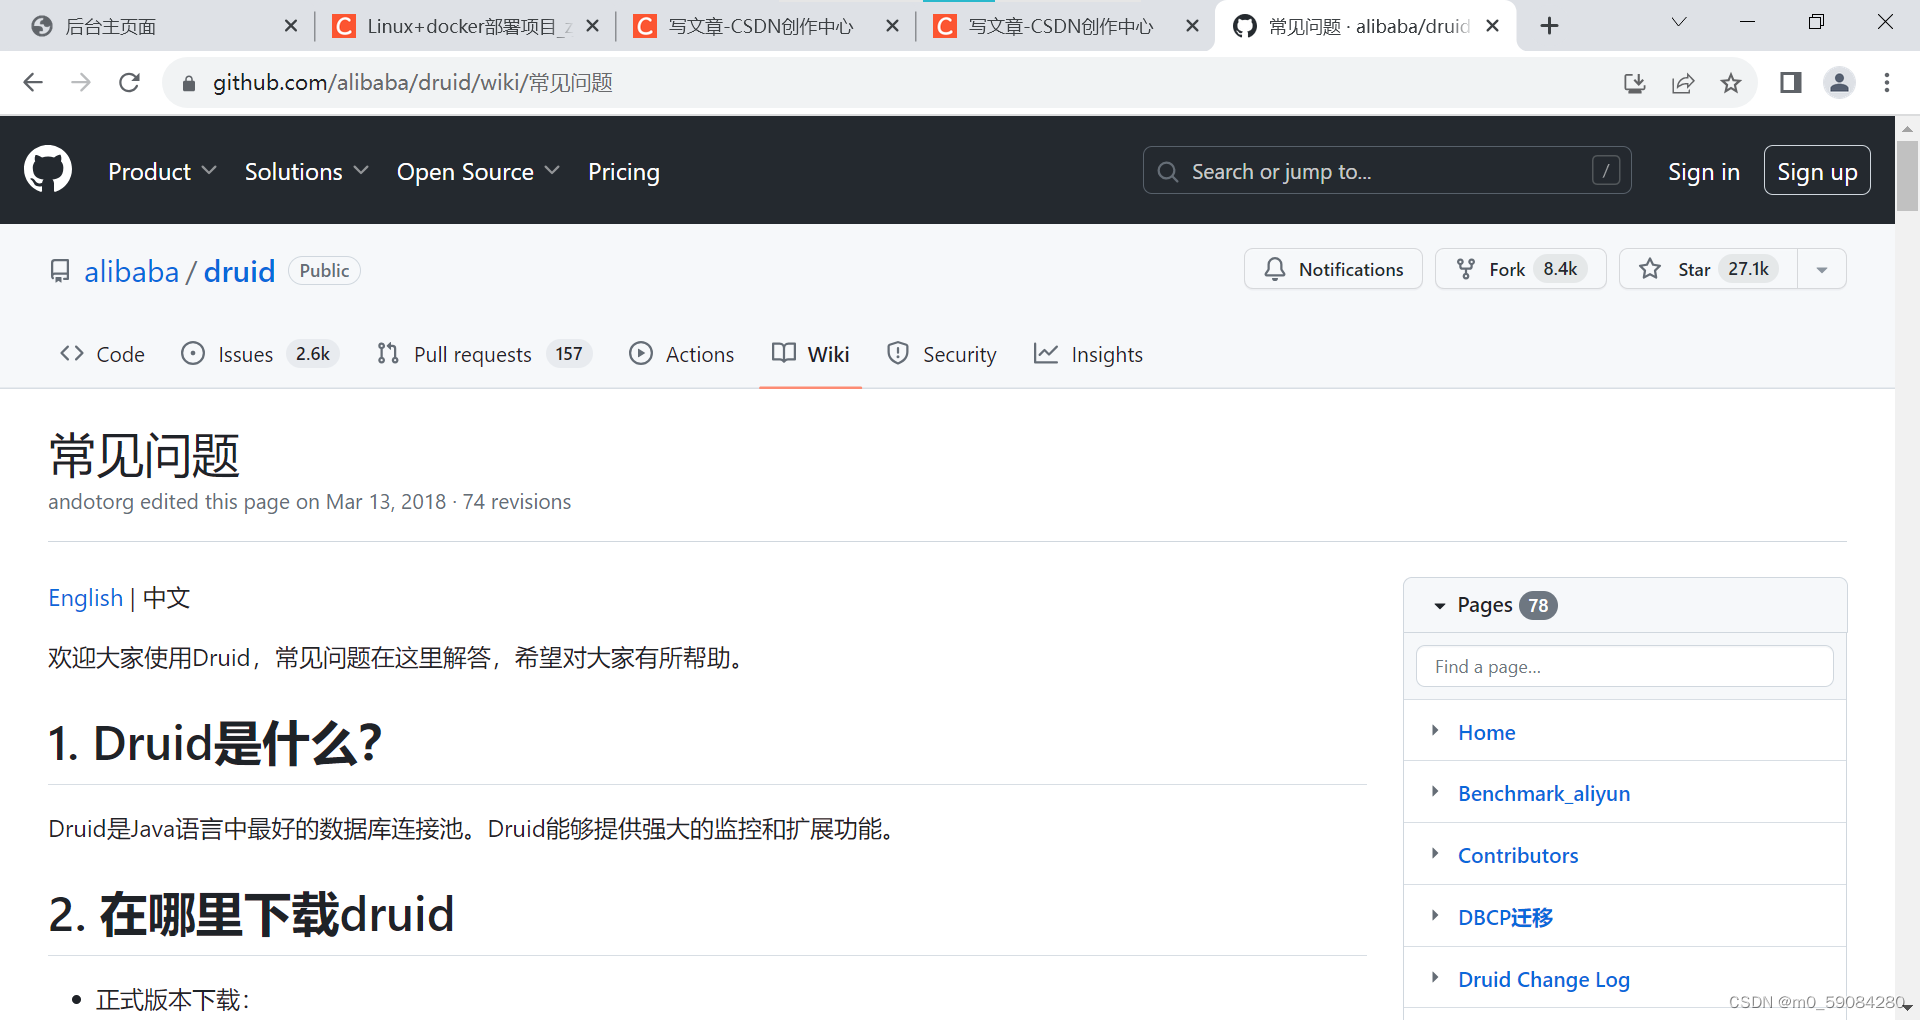Viewport: 1920px width, 1020px height.
Task: Star the alibaba/druid repository
Action: point(1695,268)
